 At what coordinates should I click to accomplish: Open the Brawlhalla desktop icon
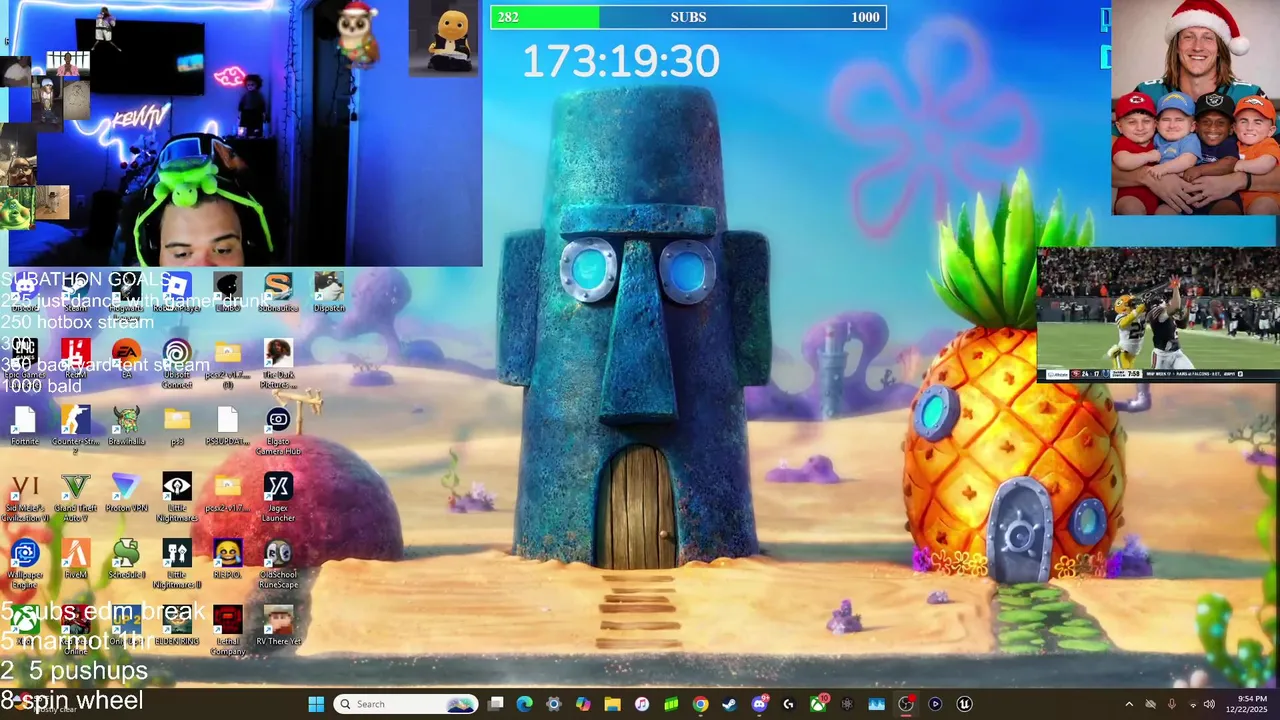(126, 425)
